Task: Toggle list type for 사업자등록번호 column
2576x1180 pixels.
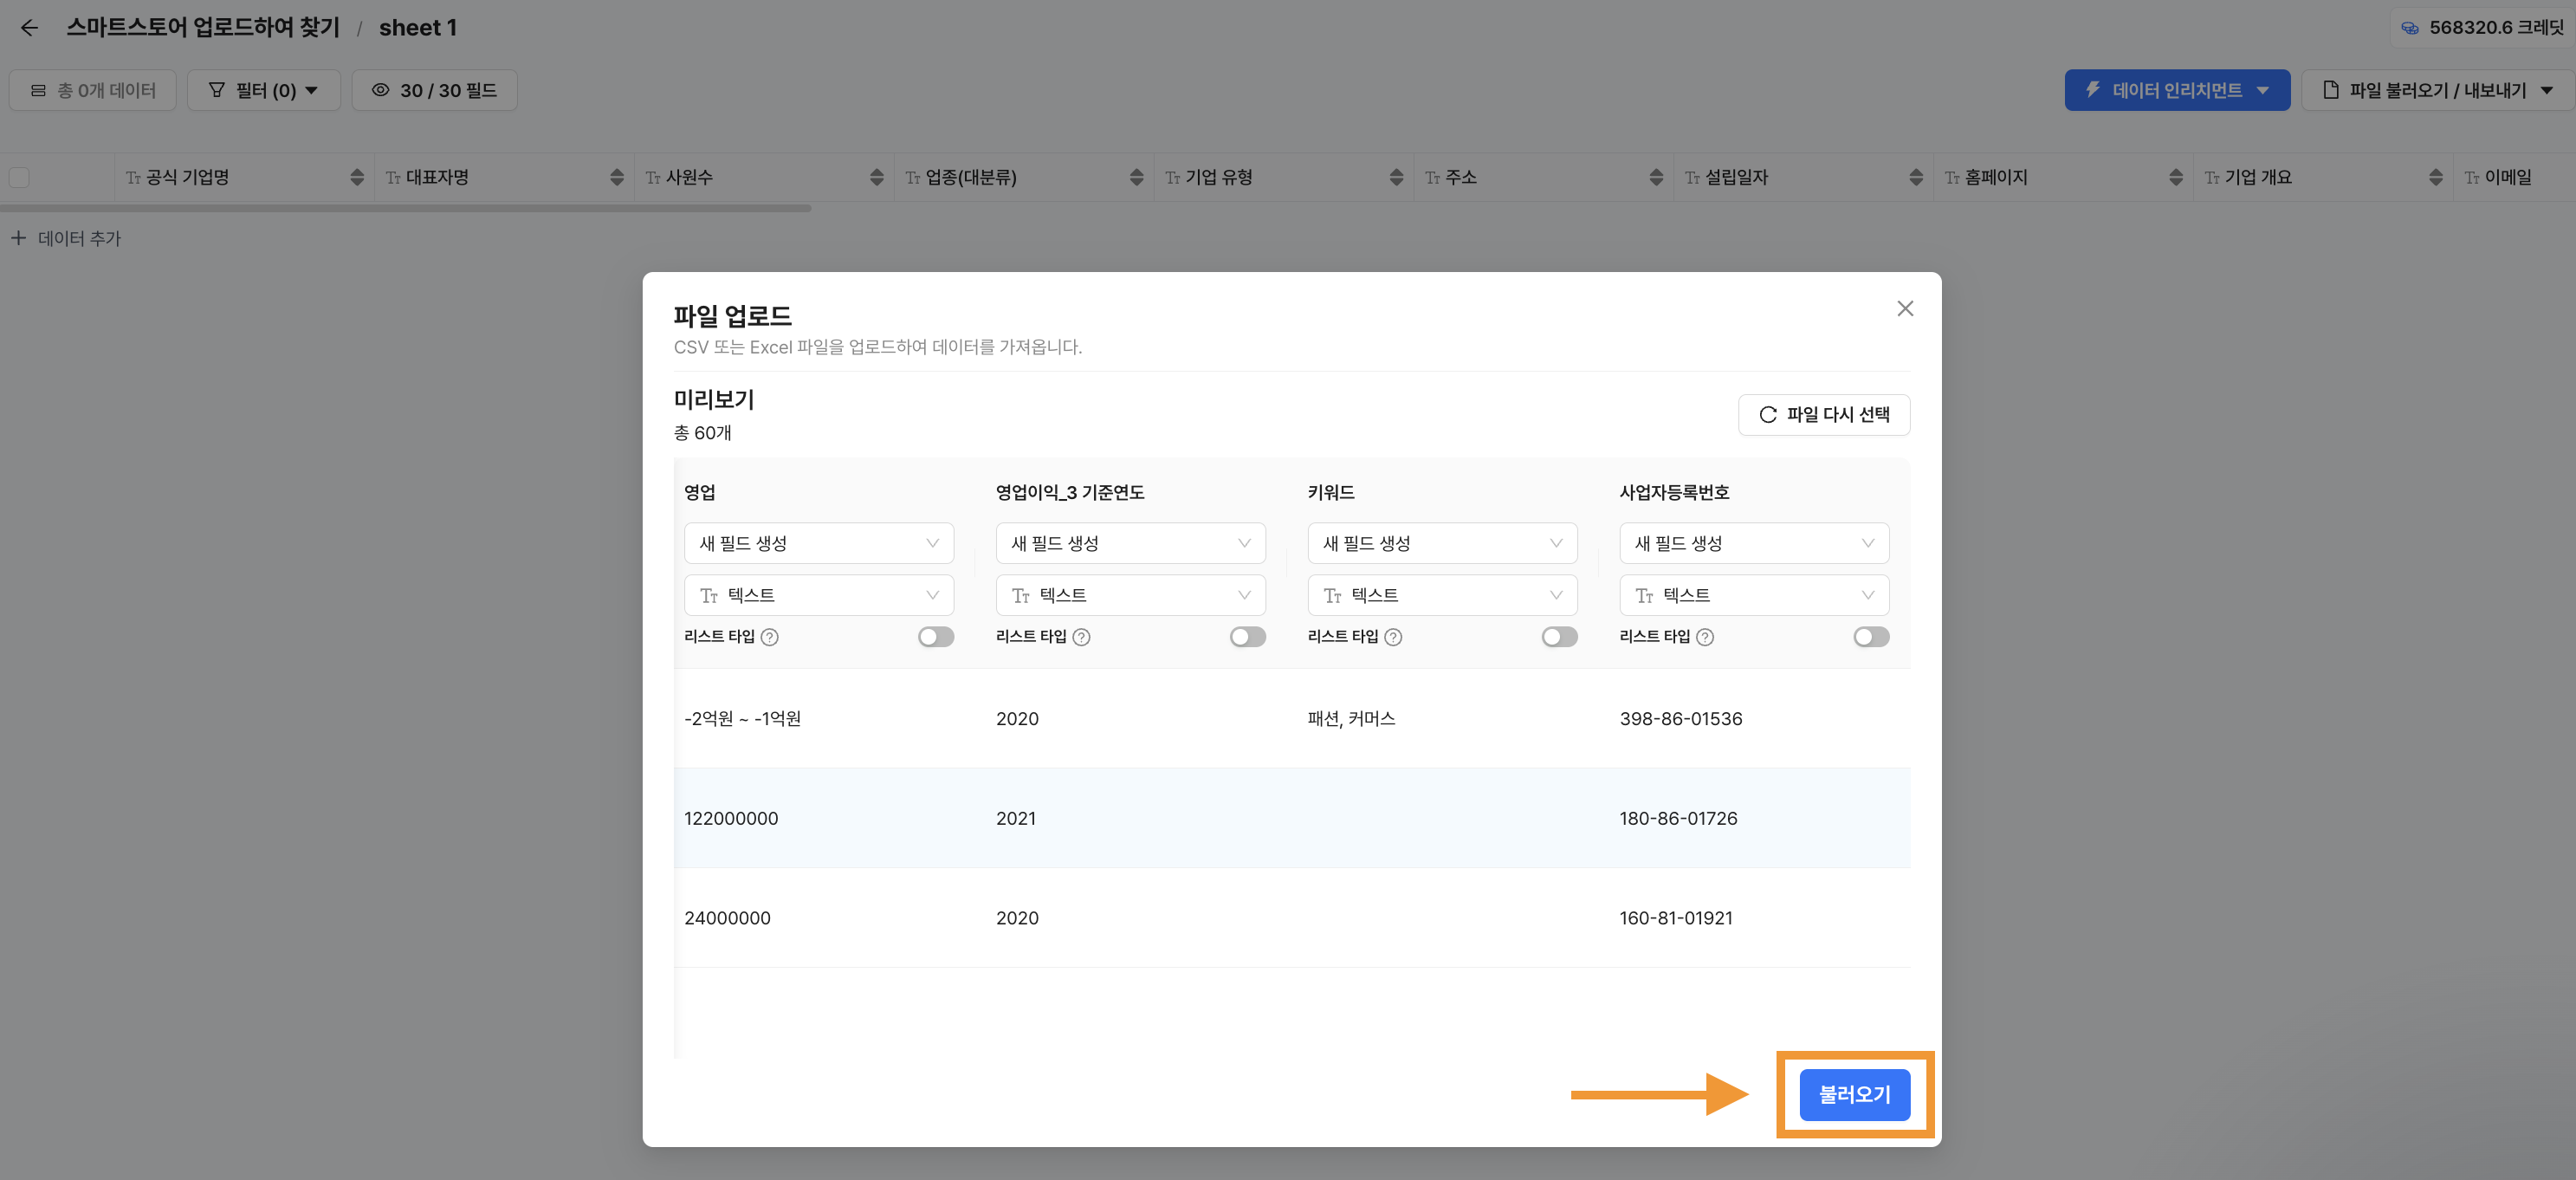Action: coord(1870,637)
